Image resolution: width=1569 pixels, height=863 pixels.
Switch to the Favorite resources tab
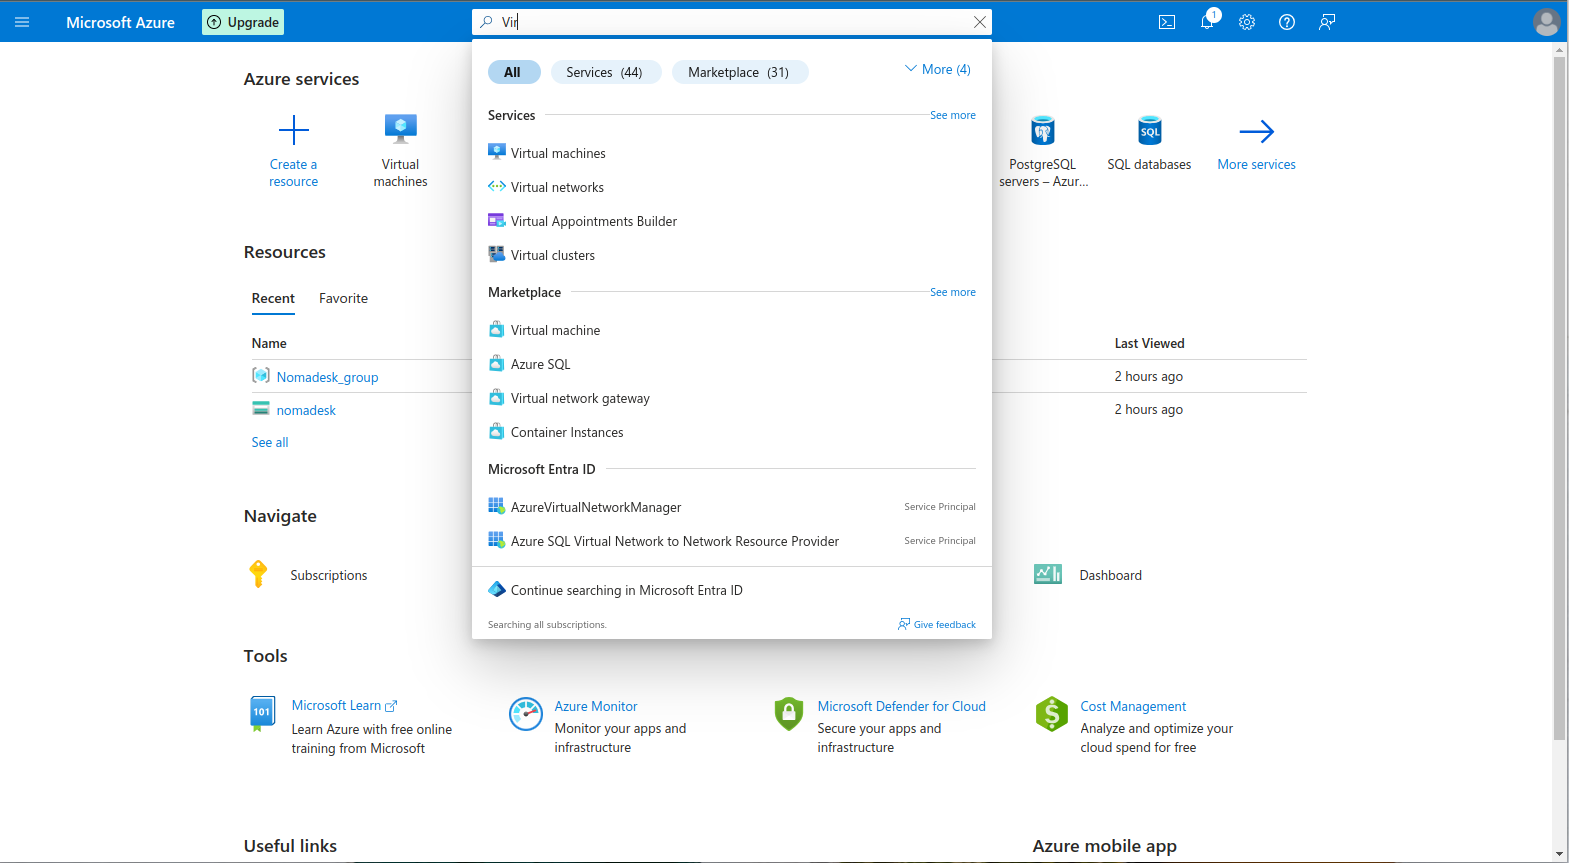(343, 298)
